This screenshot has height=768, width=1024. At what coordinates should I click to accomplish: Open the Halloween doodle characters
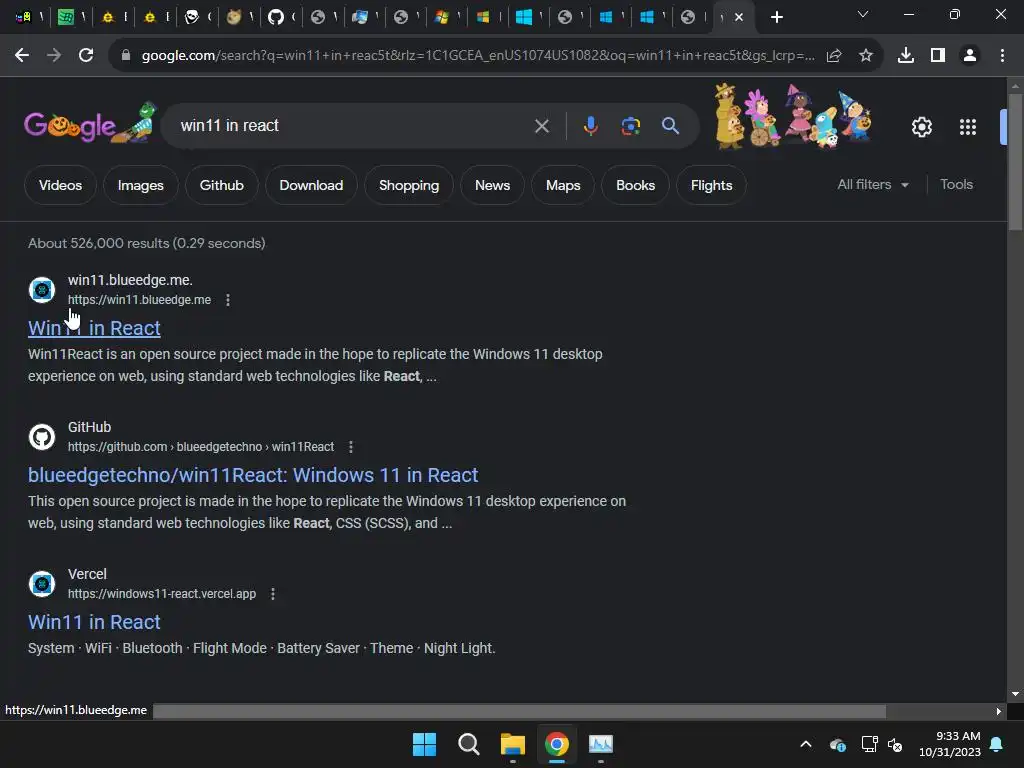[793, 117]
